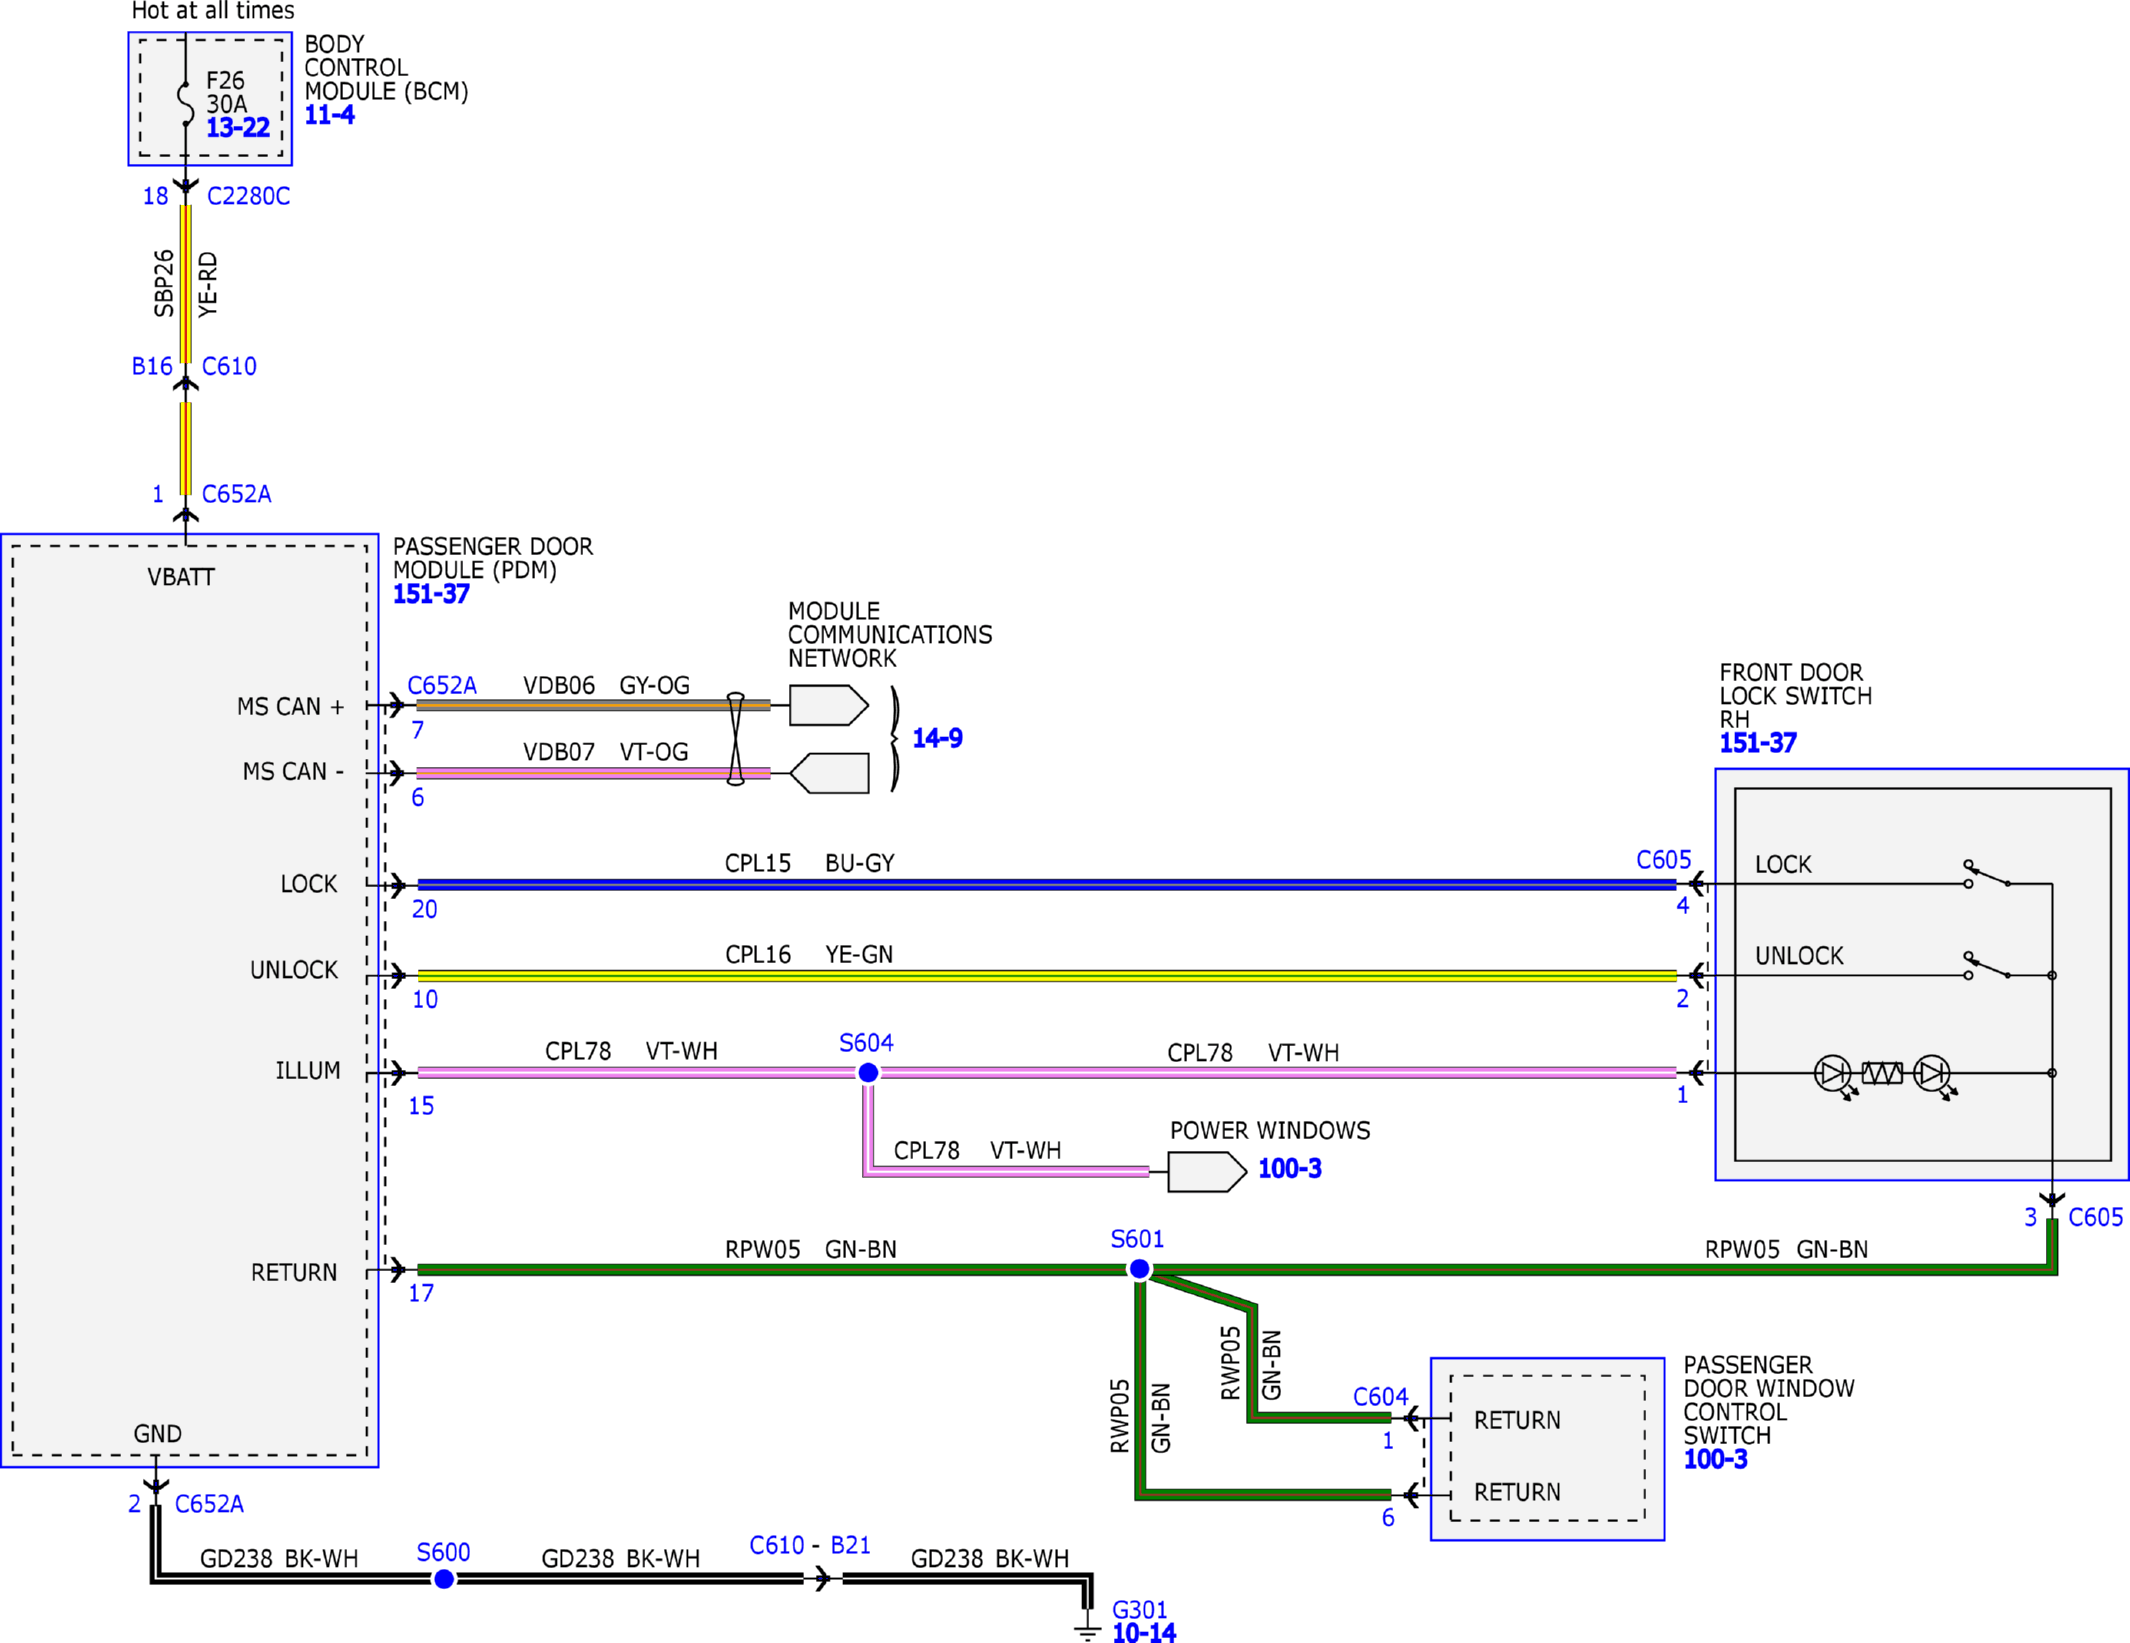Screen dimensions: 2130x1643
Task: Open the 10-14 ground G301 link
Action: 1144,1633
